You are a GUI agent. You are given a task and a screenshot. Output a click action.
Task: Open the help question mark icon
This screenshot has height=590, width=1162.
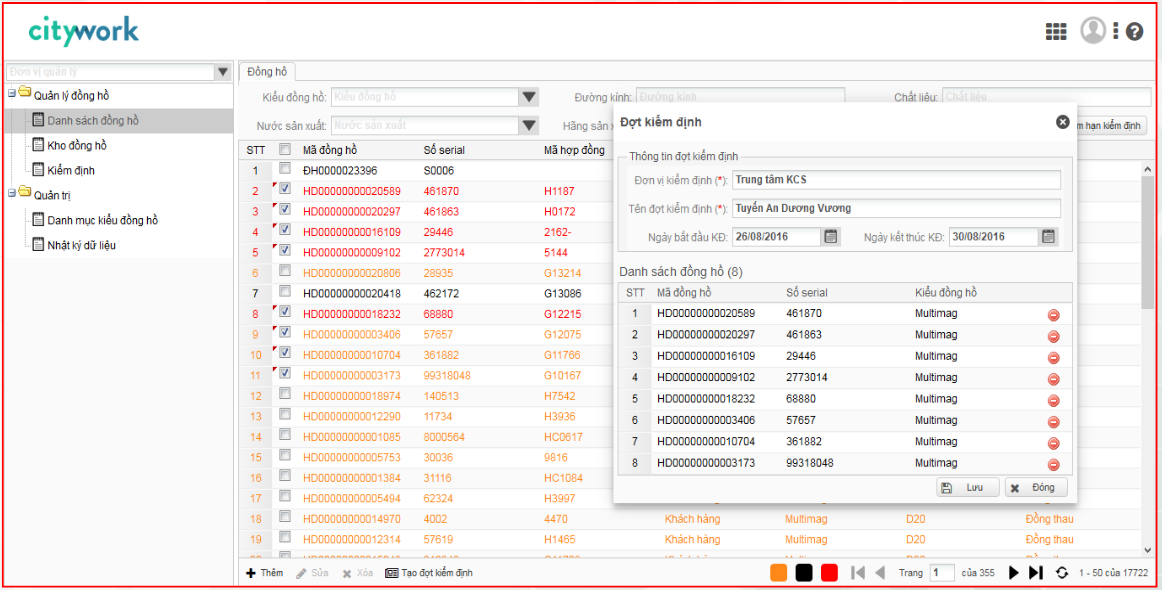1135,32
